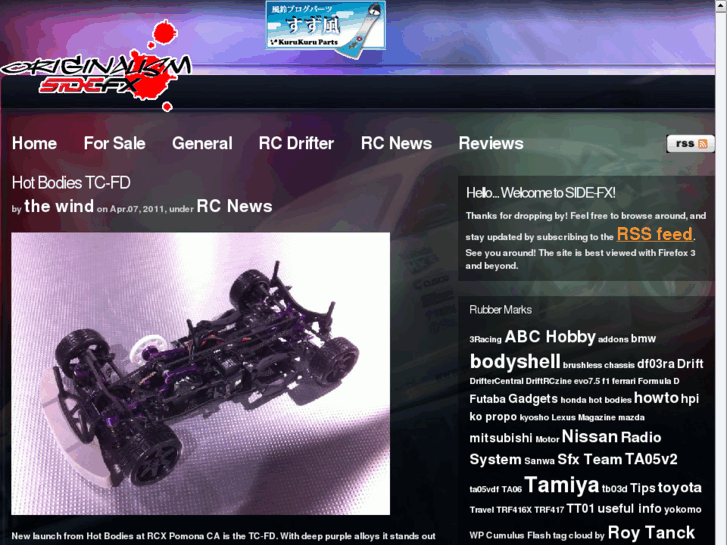Select the Magazine tag
The image size is (727, 545).
[x=597, y=417]
